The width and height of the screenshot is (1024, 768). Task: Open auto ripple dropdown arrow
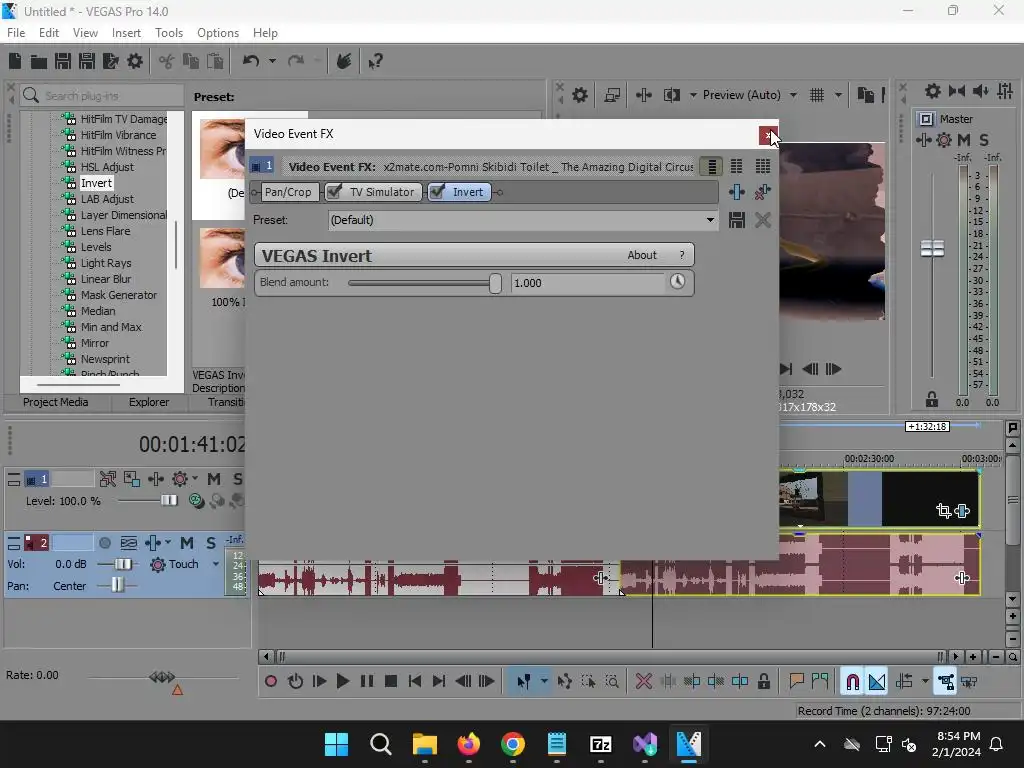click(x=925, y=682)
